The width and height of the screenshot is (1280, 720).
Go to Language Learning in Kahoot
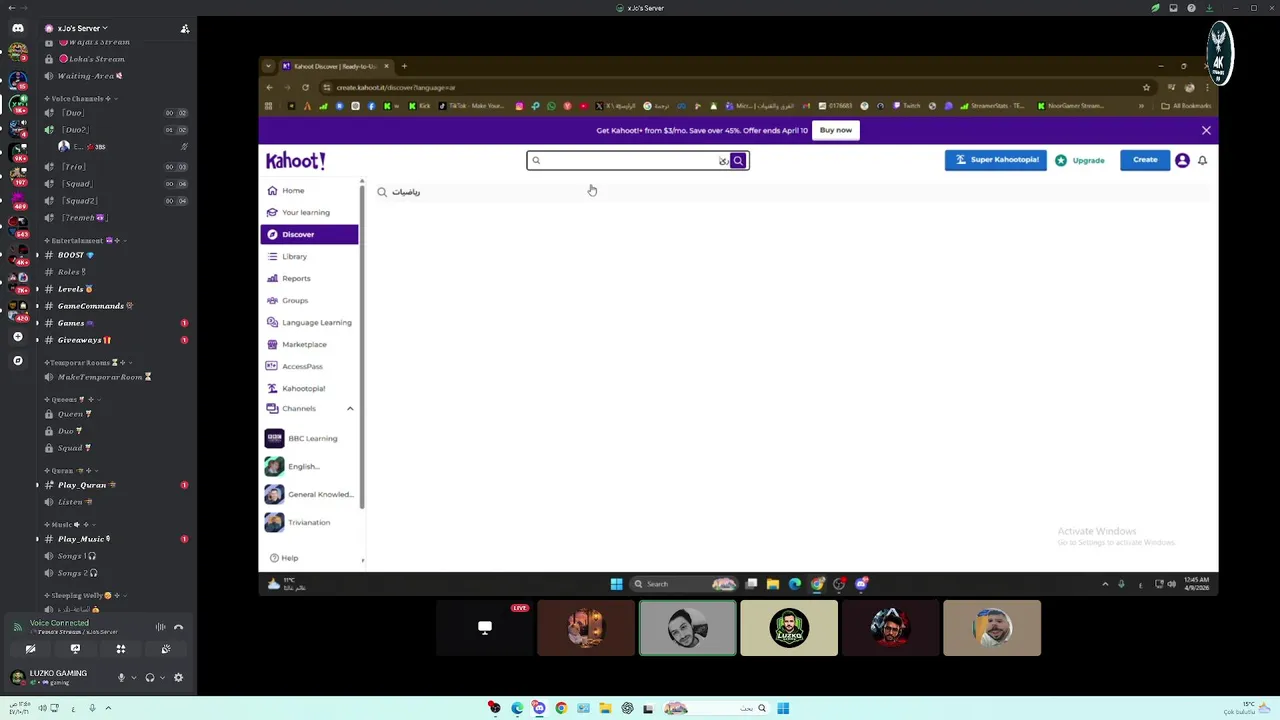(x=309, y=322)
